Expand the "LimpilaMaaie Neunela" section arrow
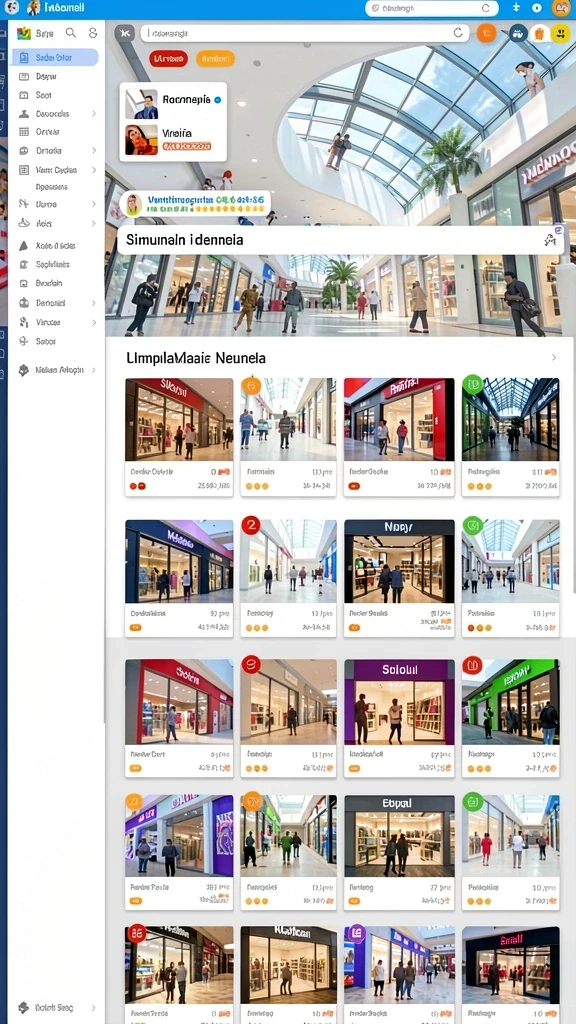The width and height of the screenshot is (576, 1024). coord(554,357)
